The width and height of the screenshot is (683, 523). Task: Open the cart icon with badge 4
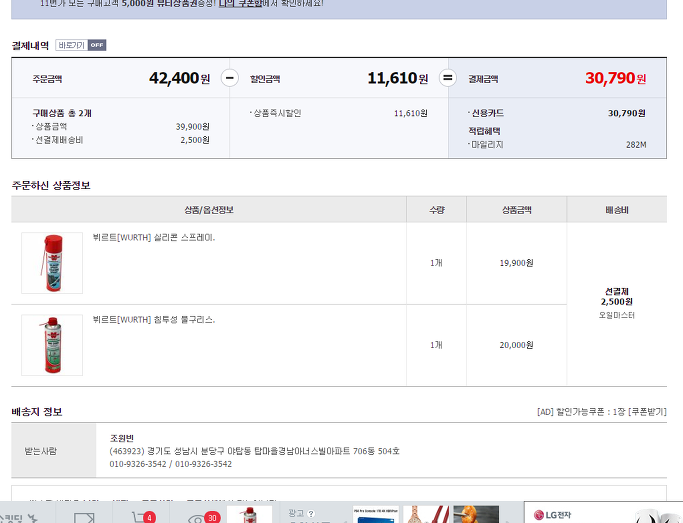tap(144, 517)
